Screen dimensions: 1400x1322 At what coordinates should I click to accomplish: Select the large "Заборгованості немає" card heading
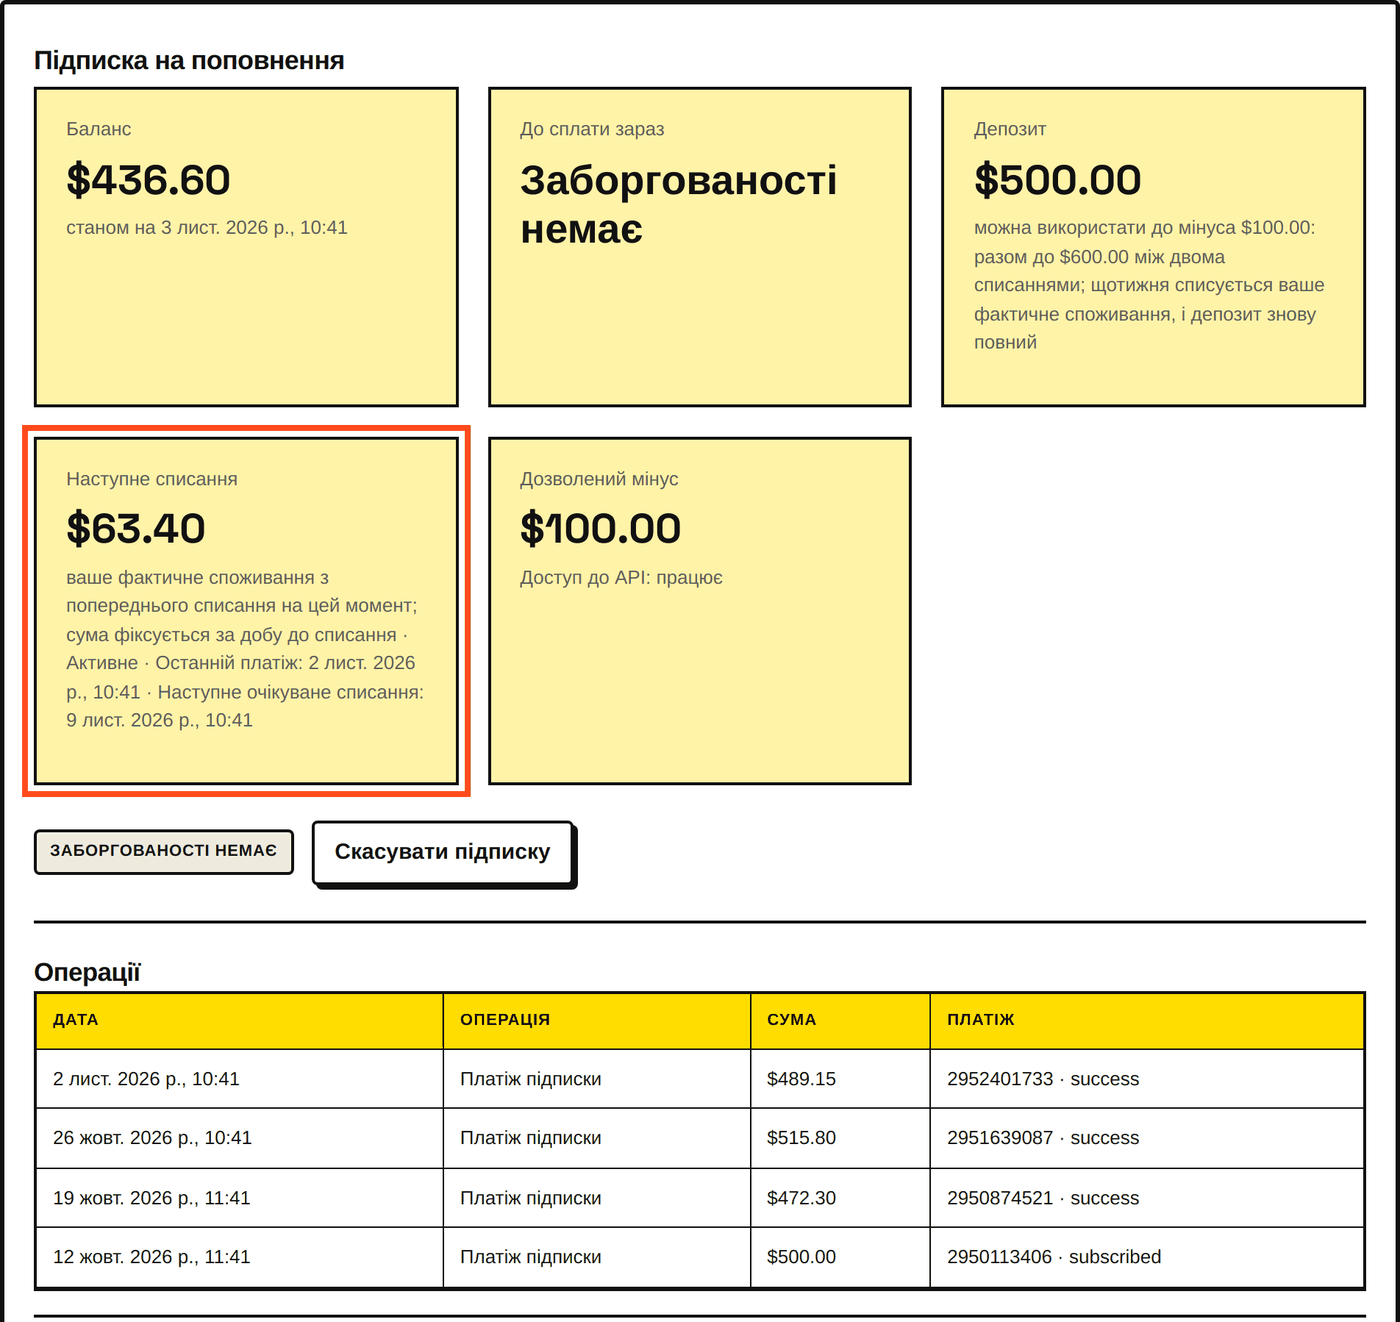click(x=679, y=204)
